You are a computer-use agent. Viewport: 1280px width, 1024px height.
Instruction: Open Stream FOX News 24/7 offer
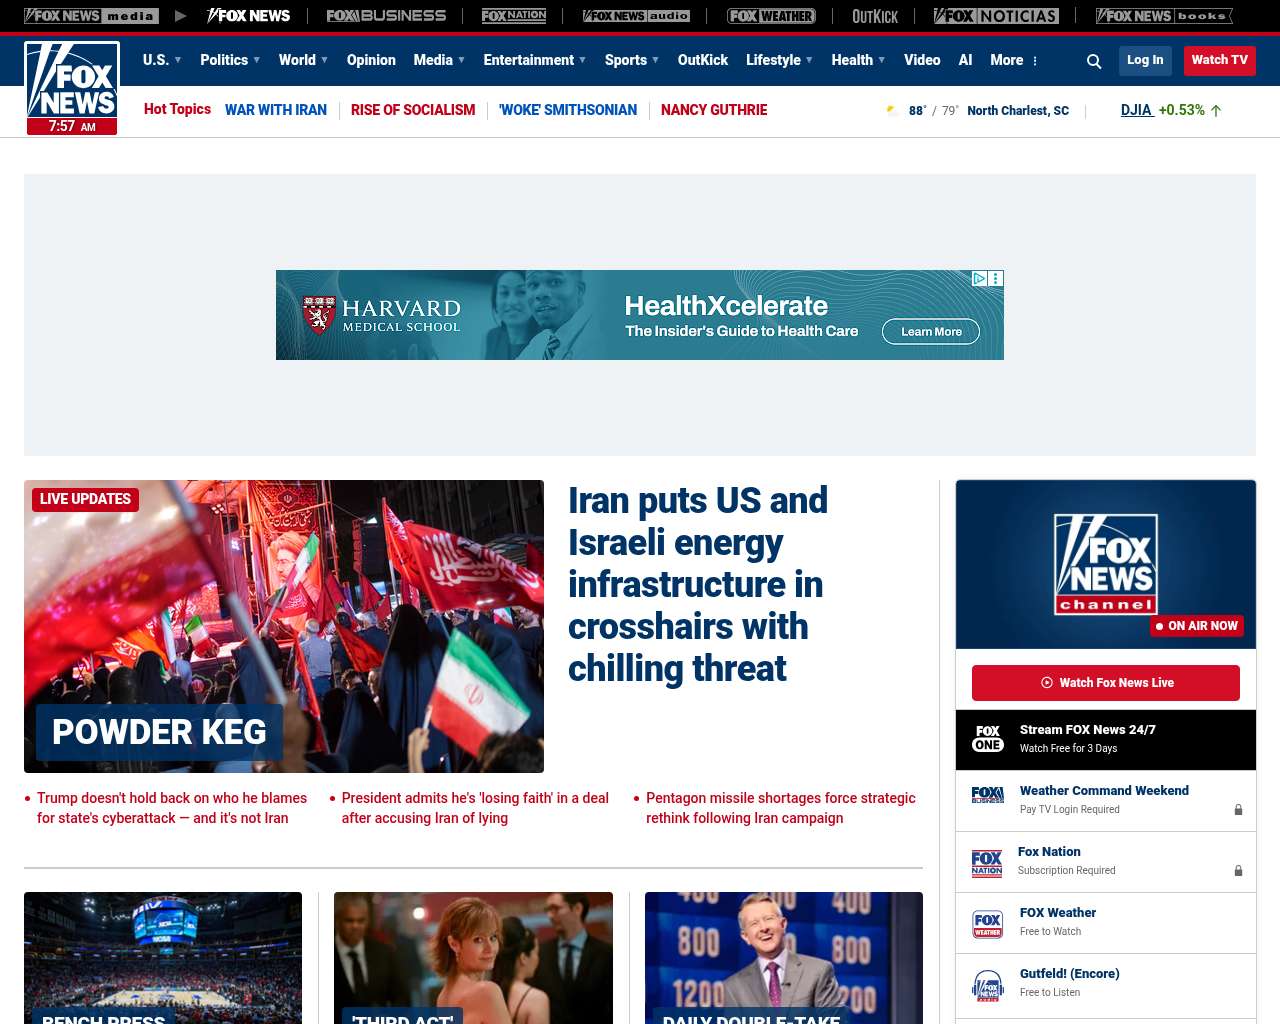(1106, 740)
